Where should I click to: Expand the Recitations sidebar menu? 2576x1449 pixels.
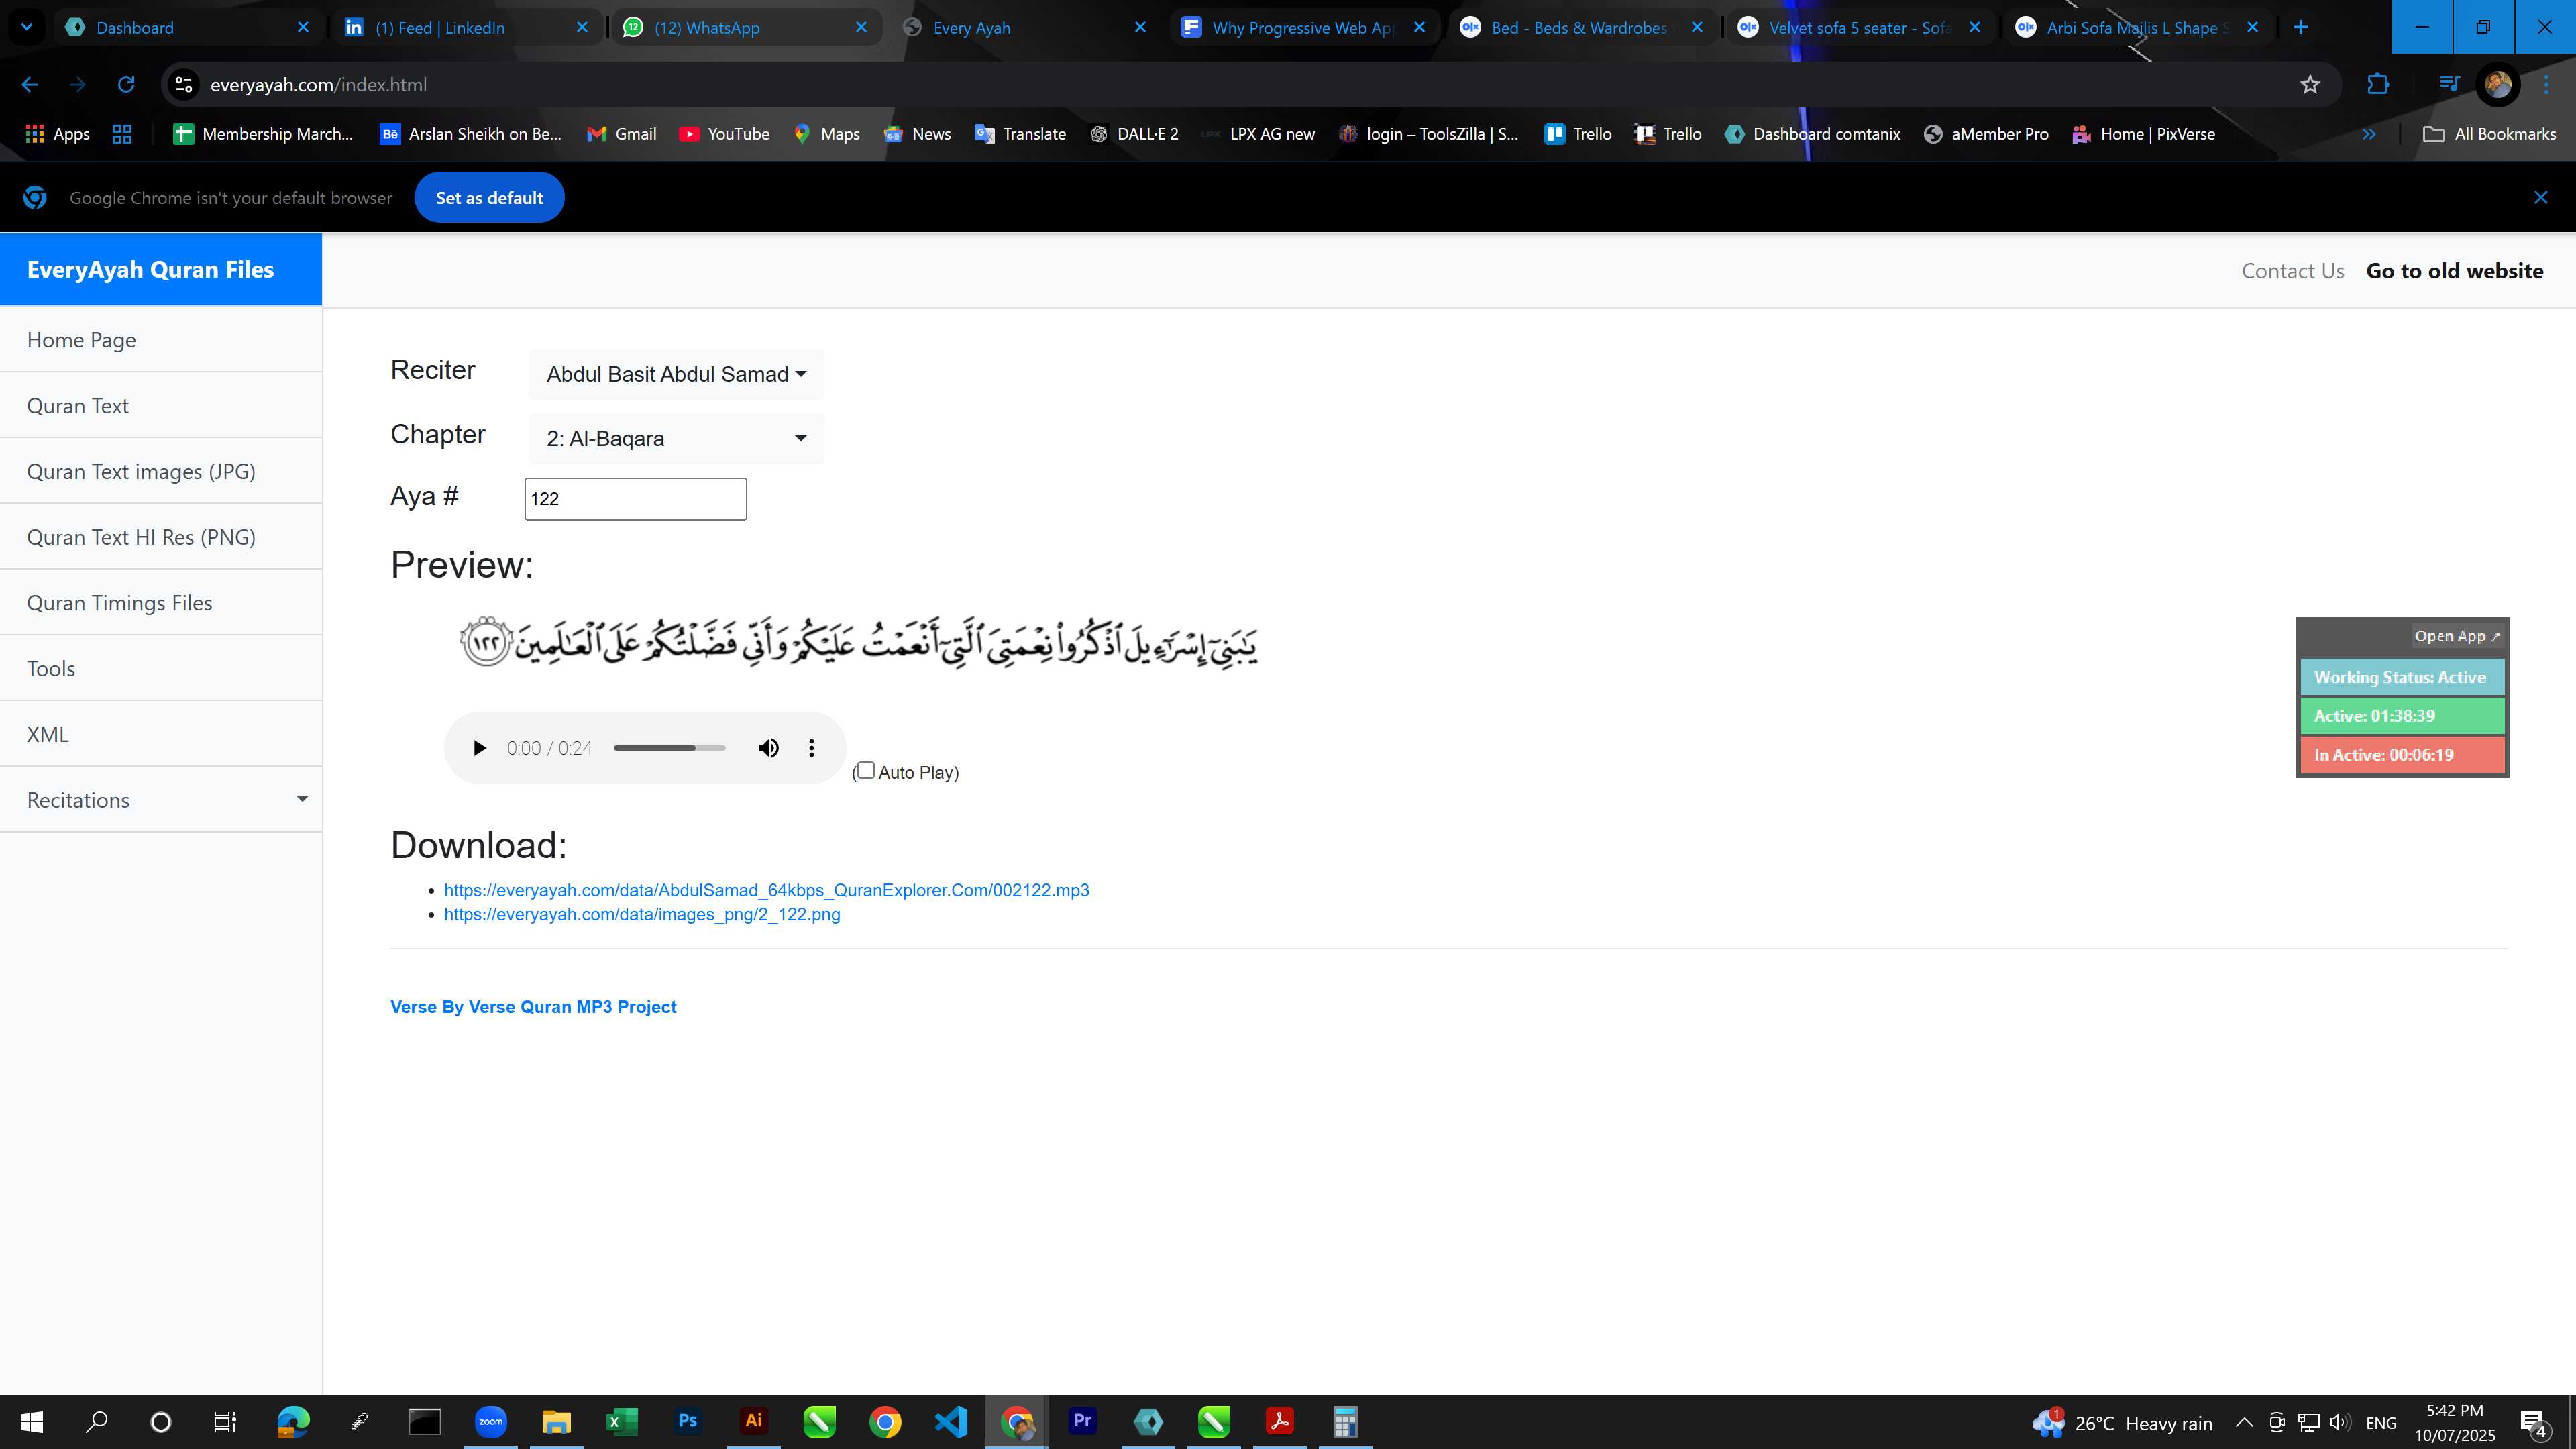tap(161, 799)
